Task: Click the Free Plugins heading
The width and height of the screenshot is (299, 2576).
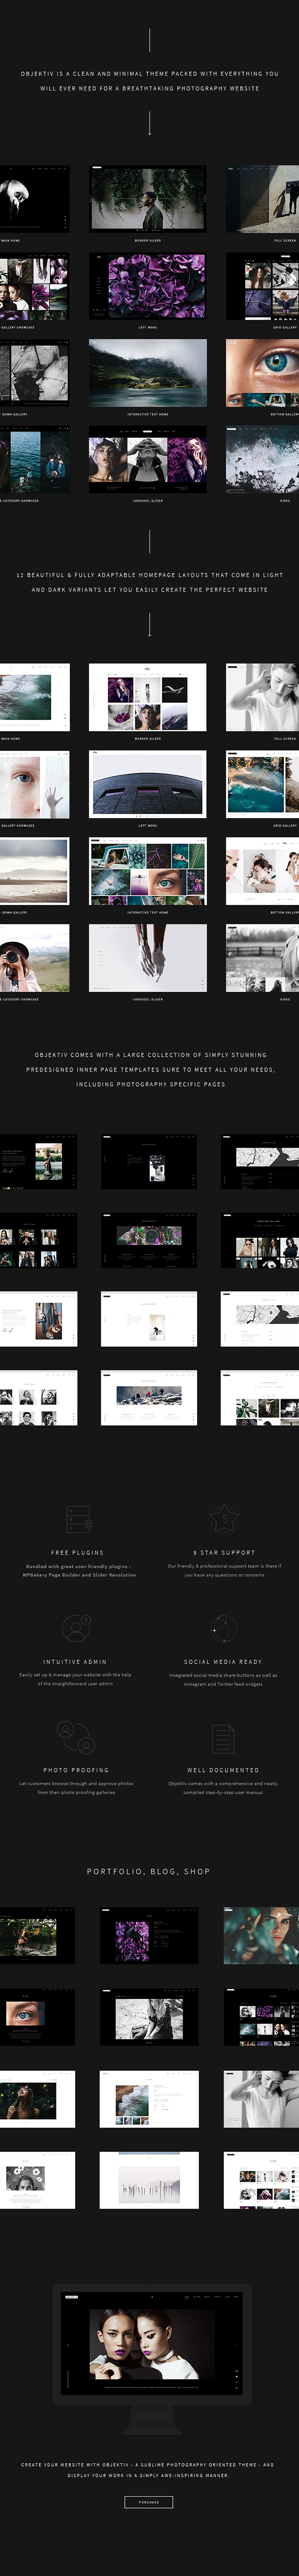Action: [77, 1553]
